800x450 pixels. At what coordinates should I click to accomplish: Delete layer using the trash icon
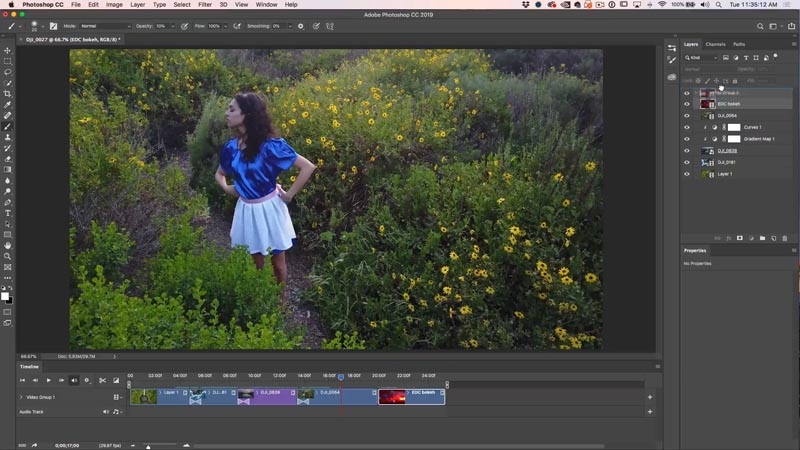click(x=785, y=238)
